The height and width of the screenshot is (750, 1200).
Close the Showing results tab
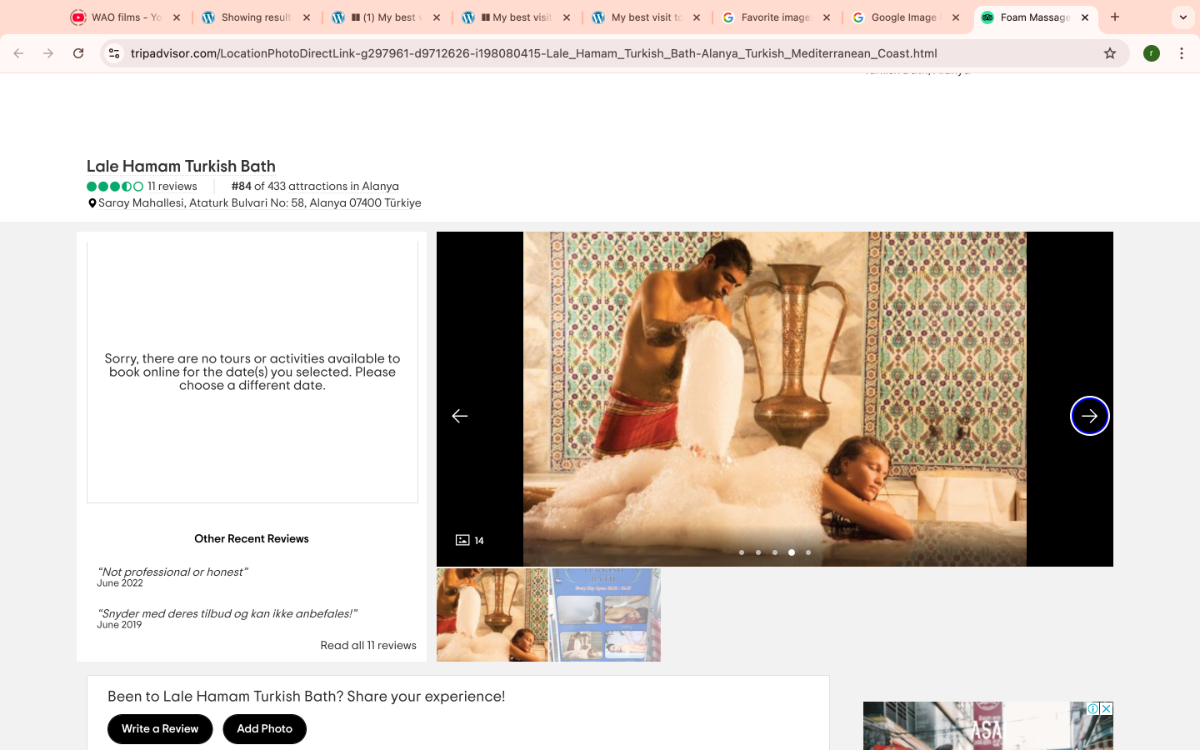point(306,17)
